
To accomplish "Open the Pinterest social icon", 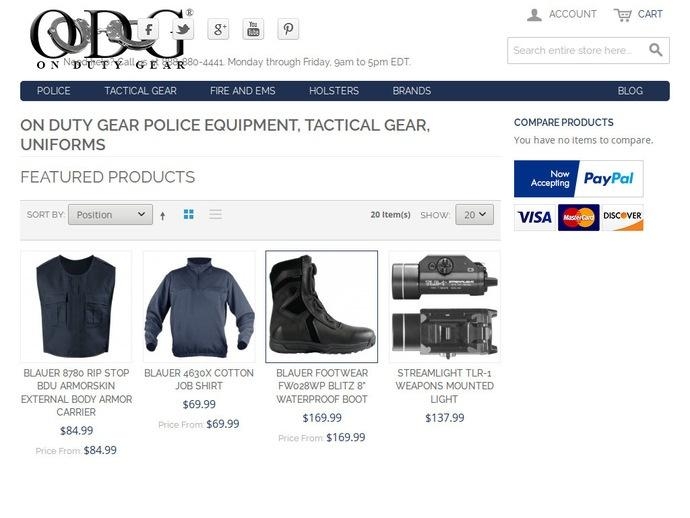I will click(288, 29).
